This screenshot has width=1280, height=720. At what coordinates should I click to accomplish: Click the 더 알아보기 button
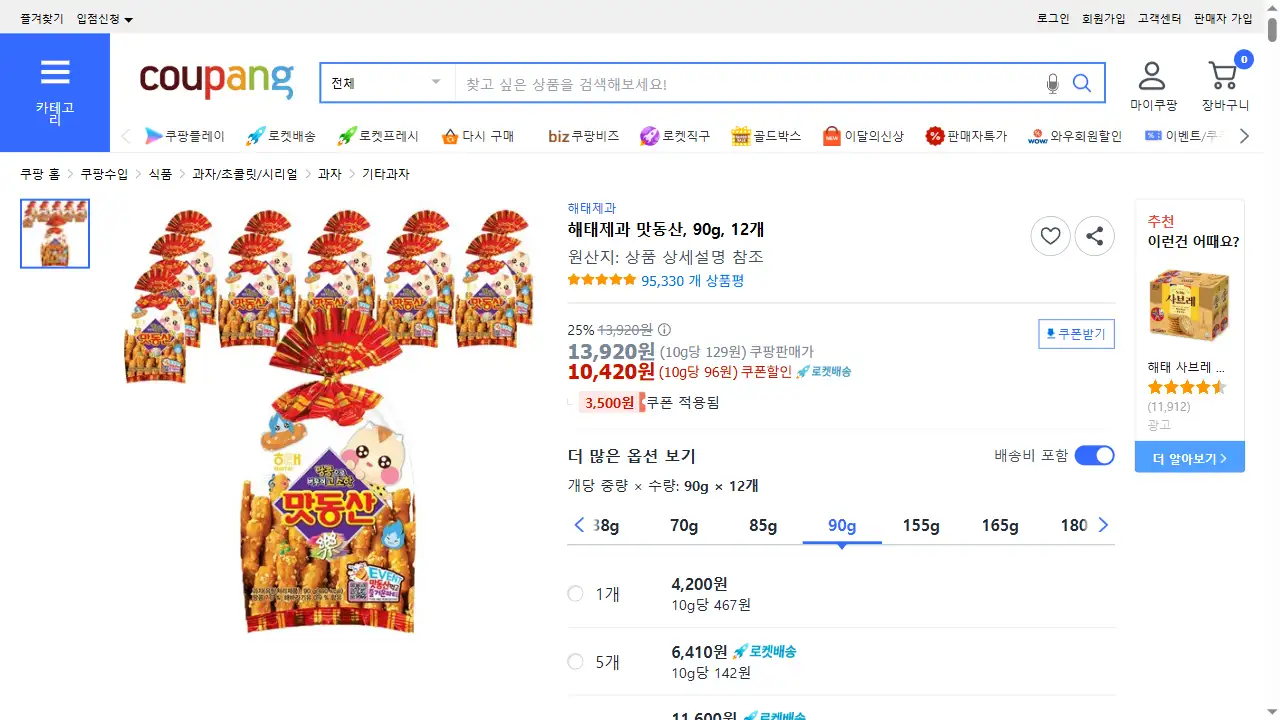pos(1190,458)
